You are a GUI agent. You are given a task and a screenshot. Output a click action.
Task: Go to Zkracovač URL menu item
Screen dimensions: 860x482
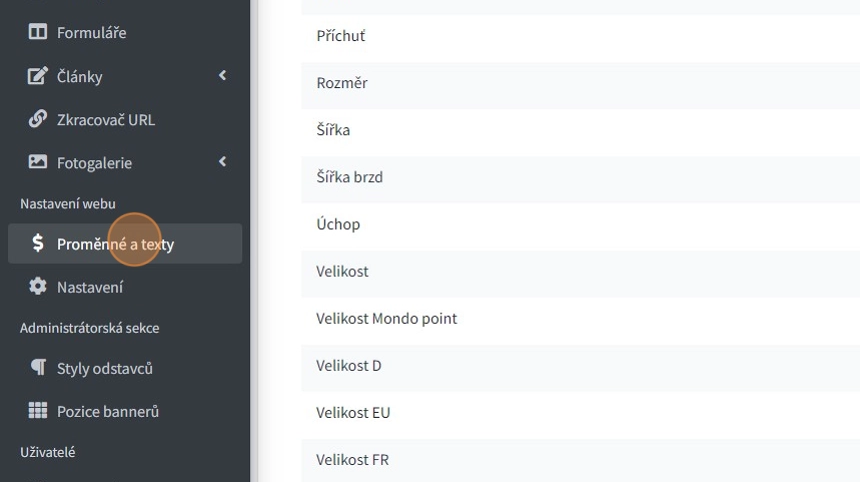105,120
